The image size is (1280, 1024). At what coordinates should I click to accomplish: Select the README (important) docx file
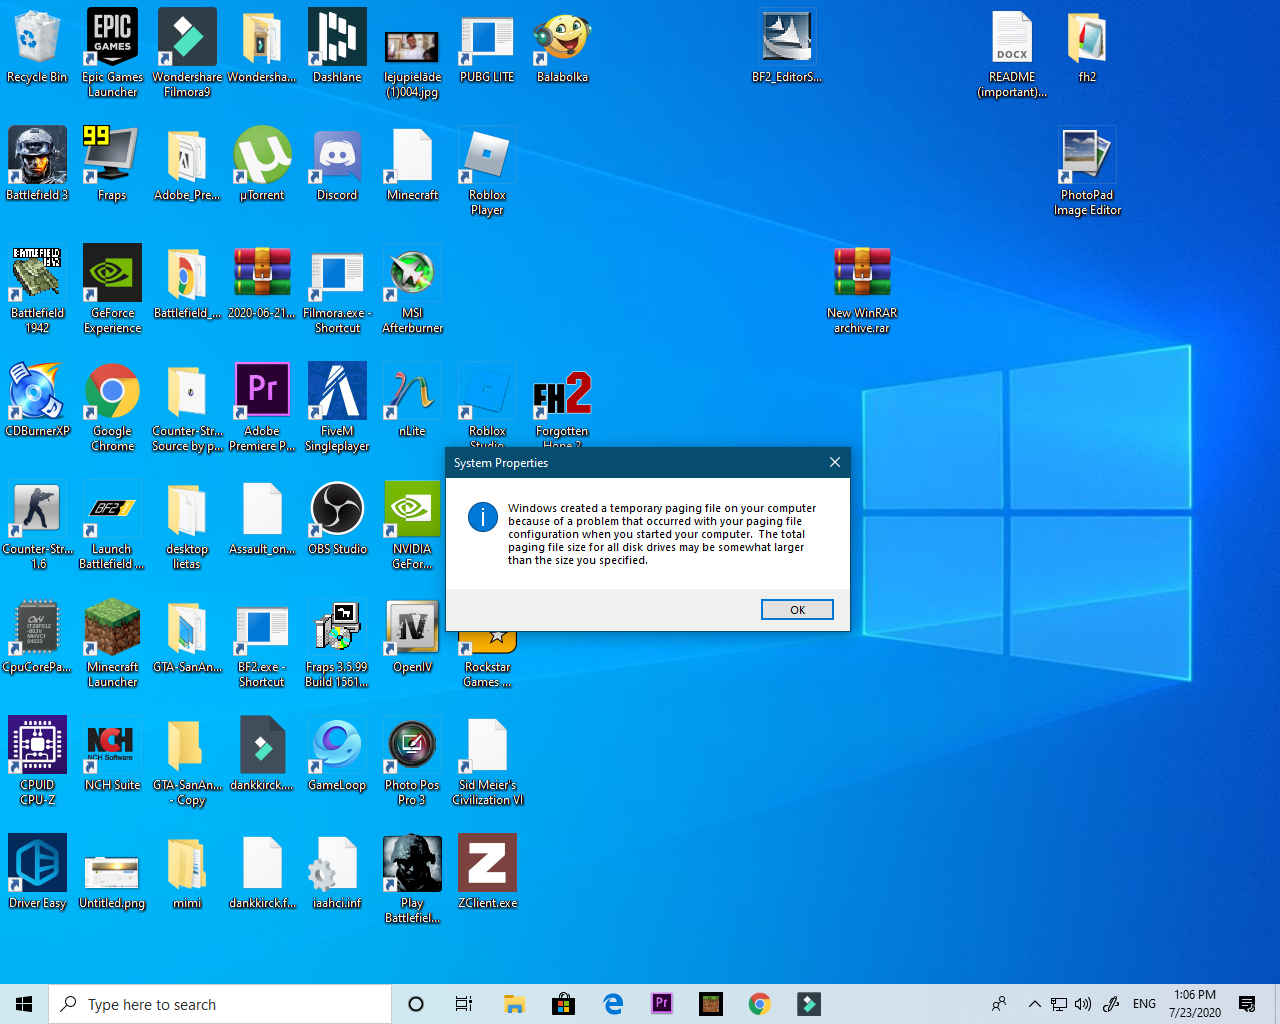click(x=1012, y=54)
